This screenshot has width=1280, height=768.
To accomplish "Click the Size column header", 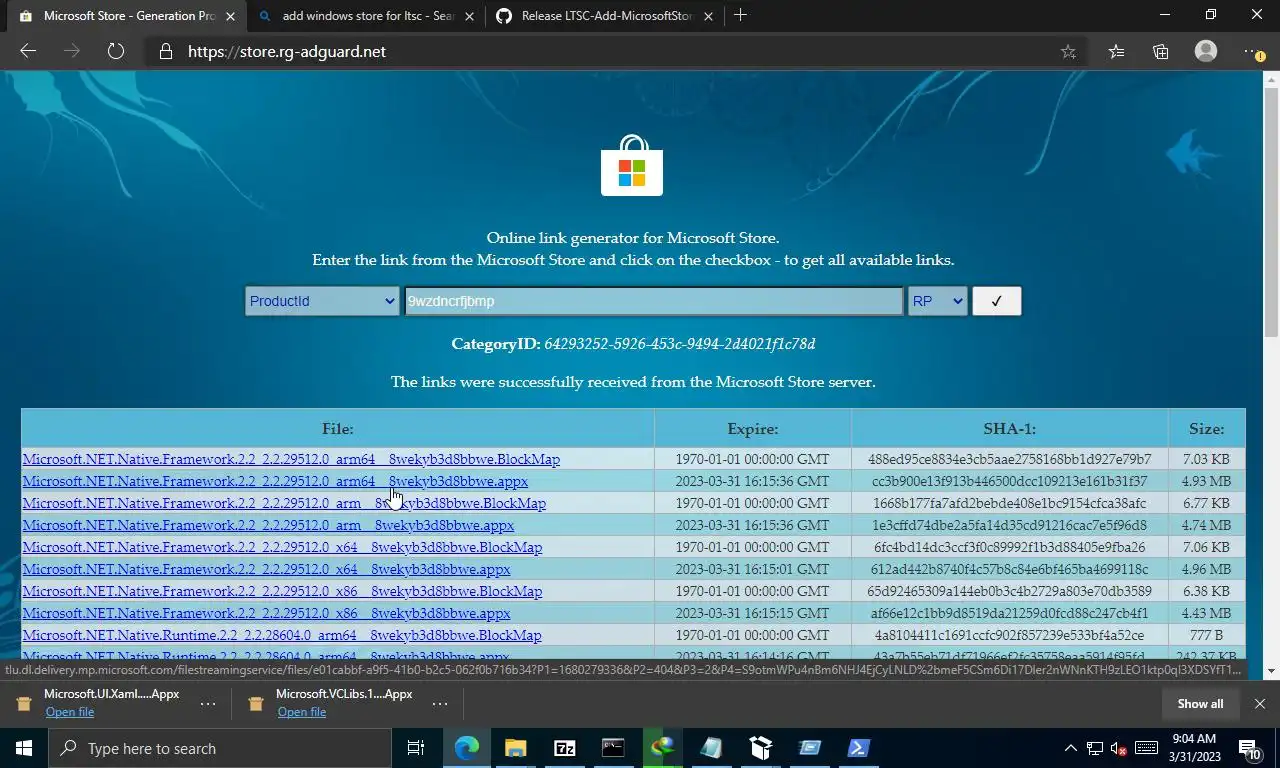I will 1206,428.
